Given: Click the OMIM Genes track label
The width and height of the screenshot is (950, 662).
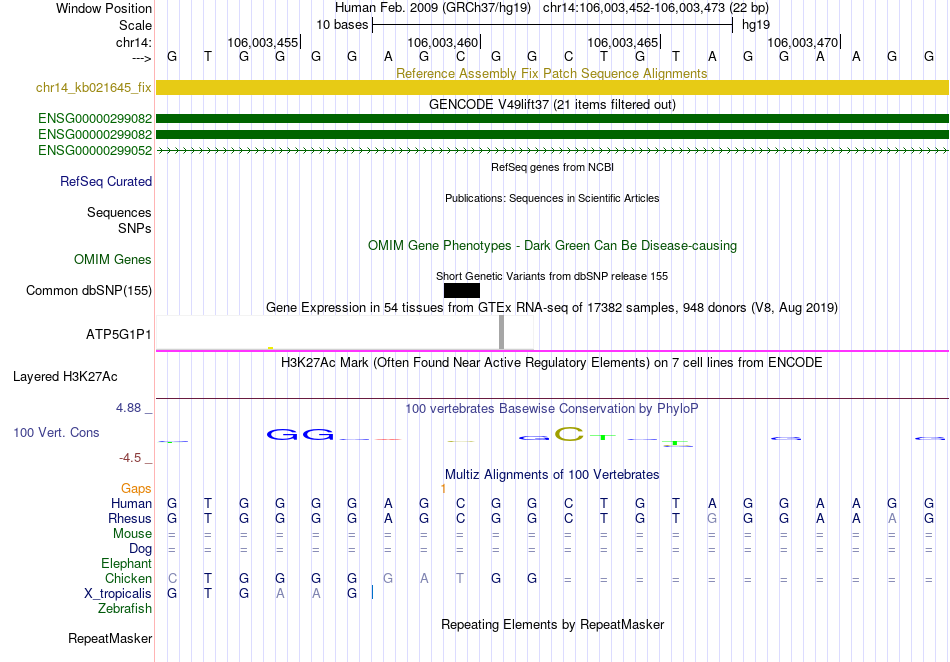Looking at the screenshot, I should [113, 259].
